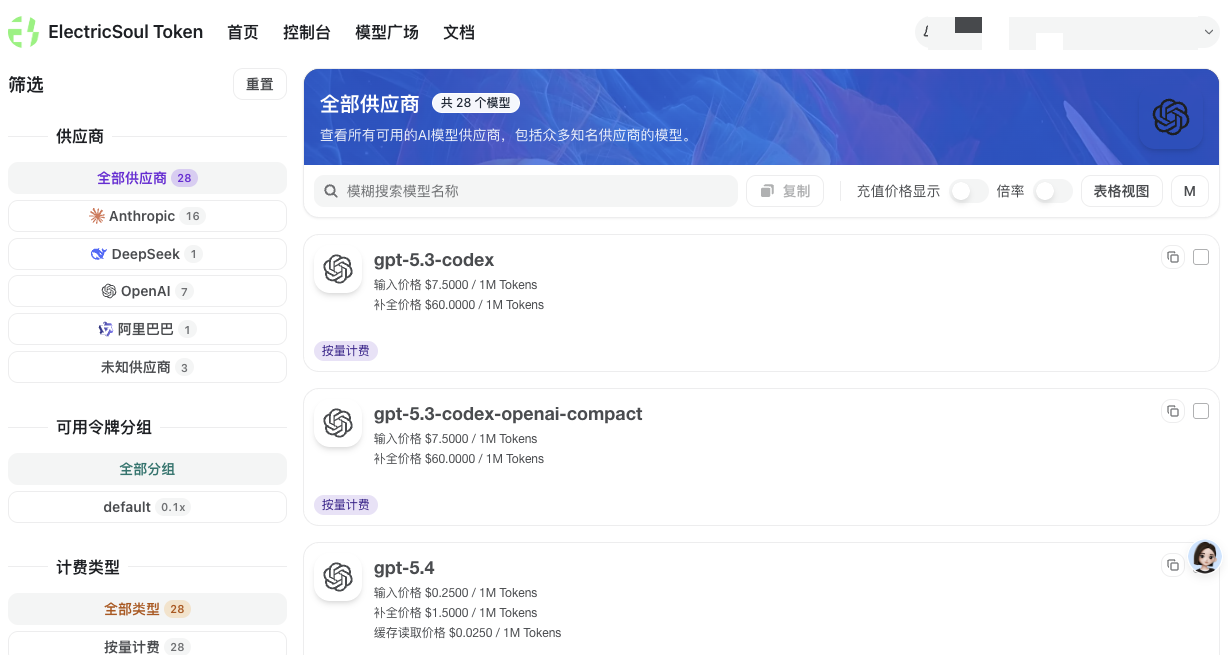Screen dimensions: 1228x655
Task: Click the gpt-5.3-codex-openai-compact model logo
Action: [x=338, y=423]
